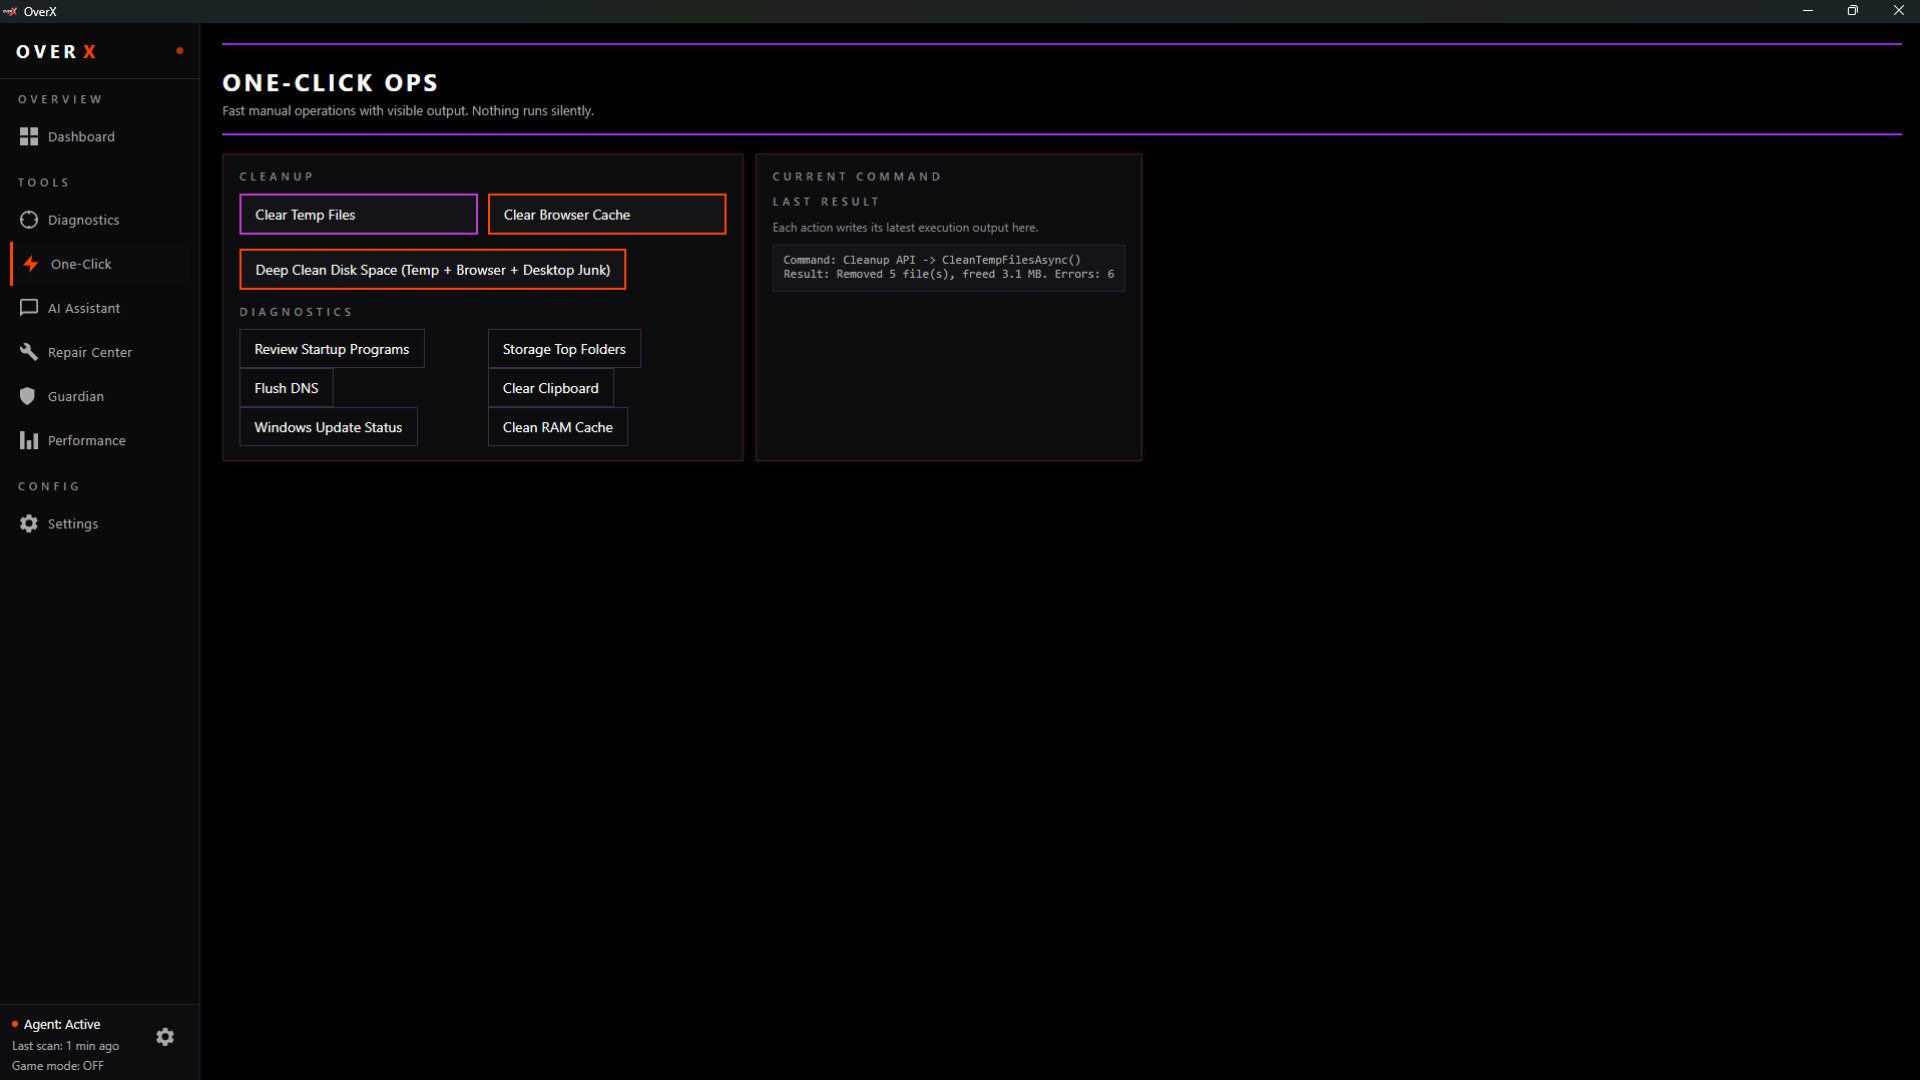The image size is (1920, 1080).
Task: Click the Clear Clipboard button
Action: pyautogui.click(x=550, y=388)
